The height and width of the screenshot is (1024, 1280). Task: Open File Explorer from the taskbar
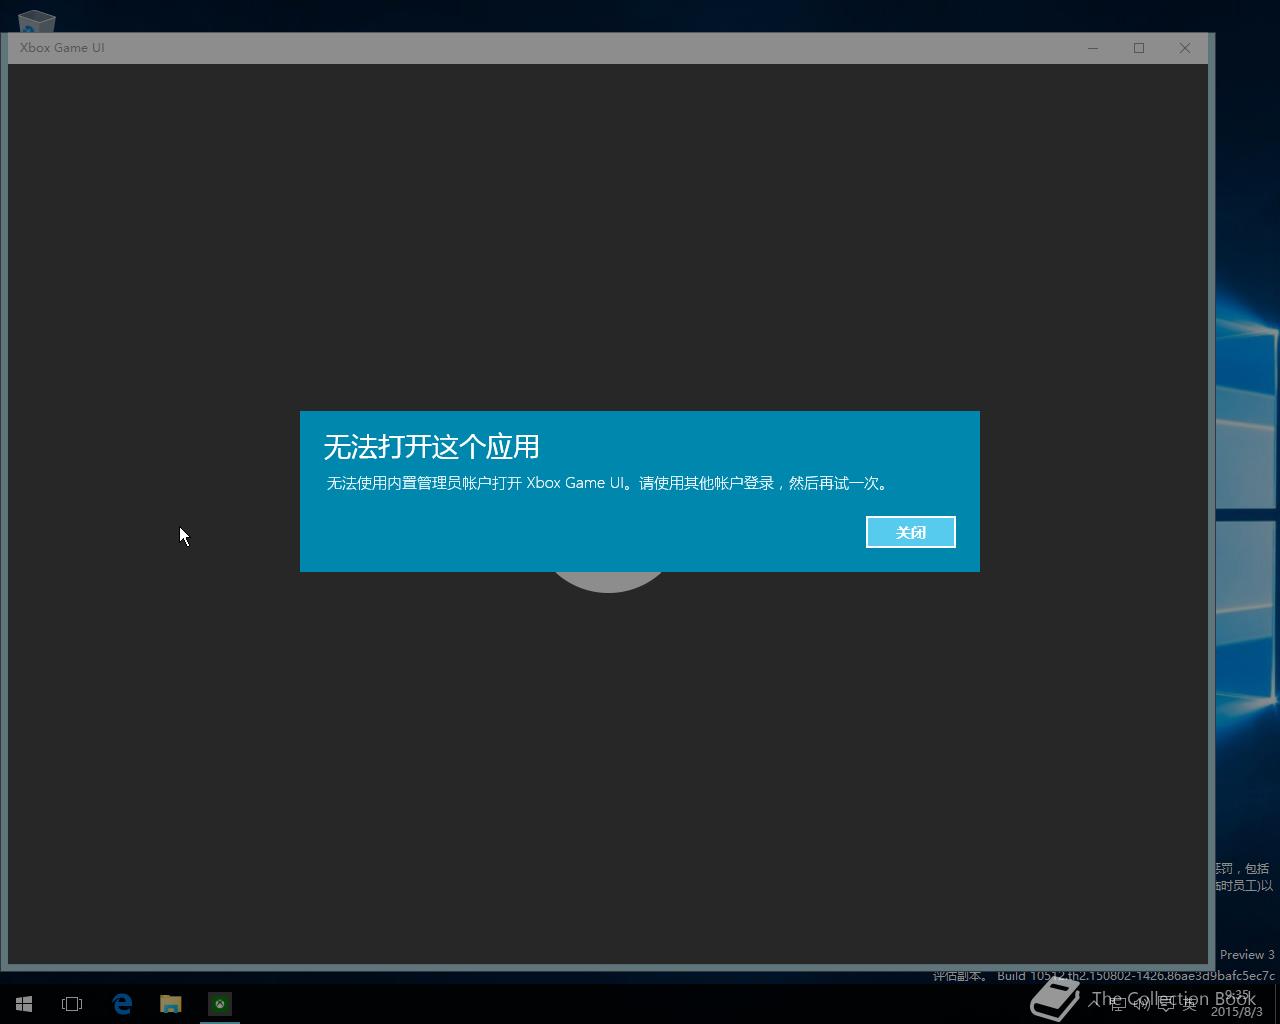pyautogui.click(x=171, y=1003)
